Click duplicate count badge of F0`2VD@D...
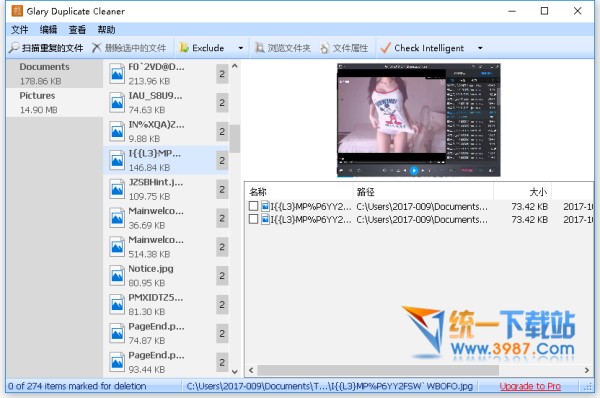 [222, 74]
